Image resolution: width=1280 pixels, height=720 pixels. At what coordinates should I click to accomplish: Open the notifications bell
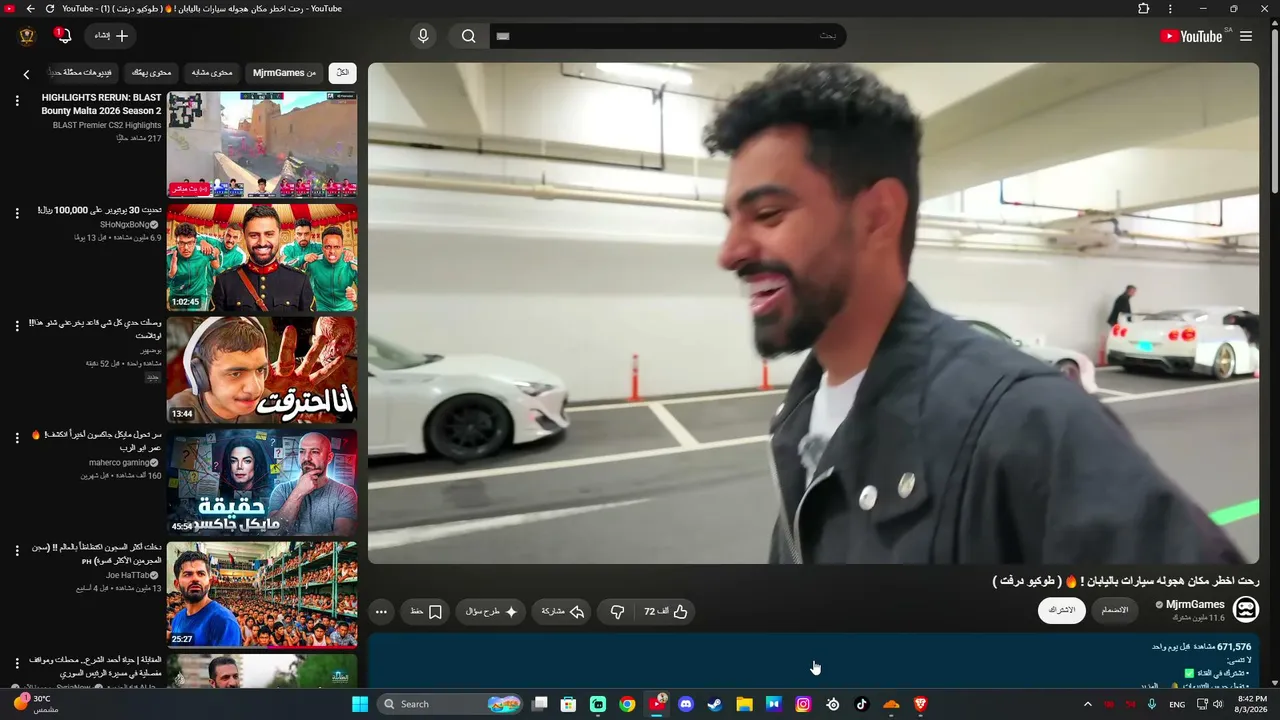coord(63,36)
